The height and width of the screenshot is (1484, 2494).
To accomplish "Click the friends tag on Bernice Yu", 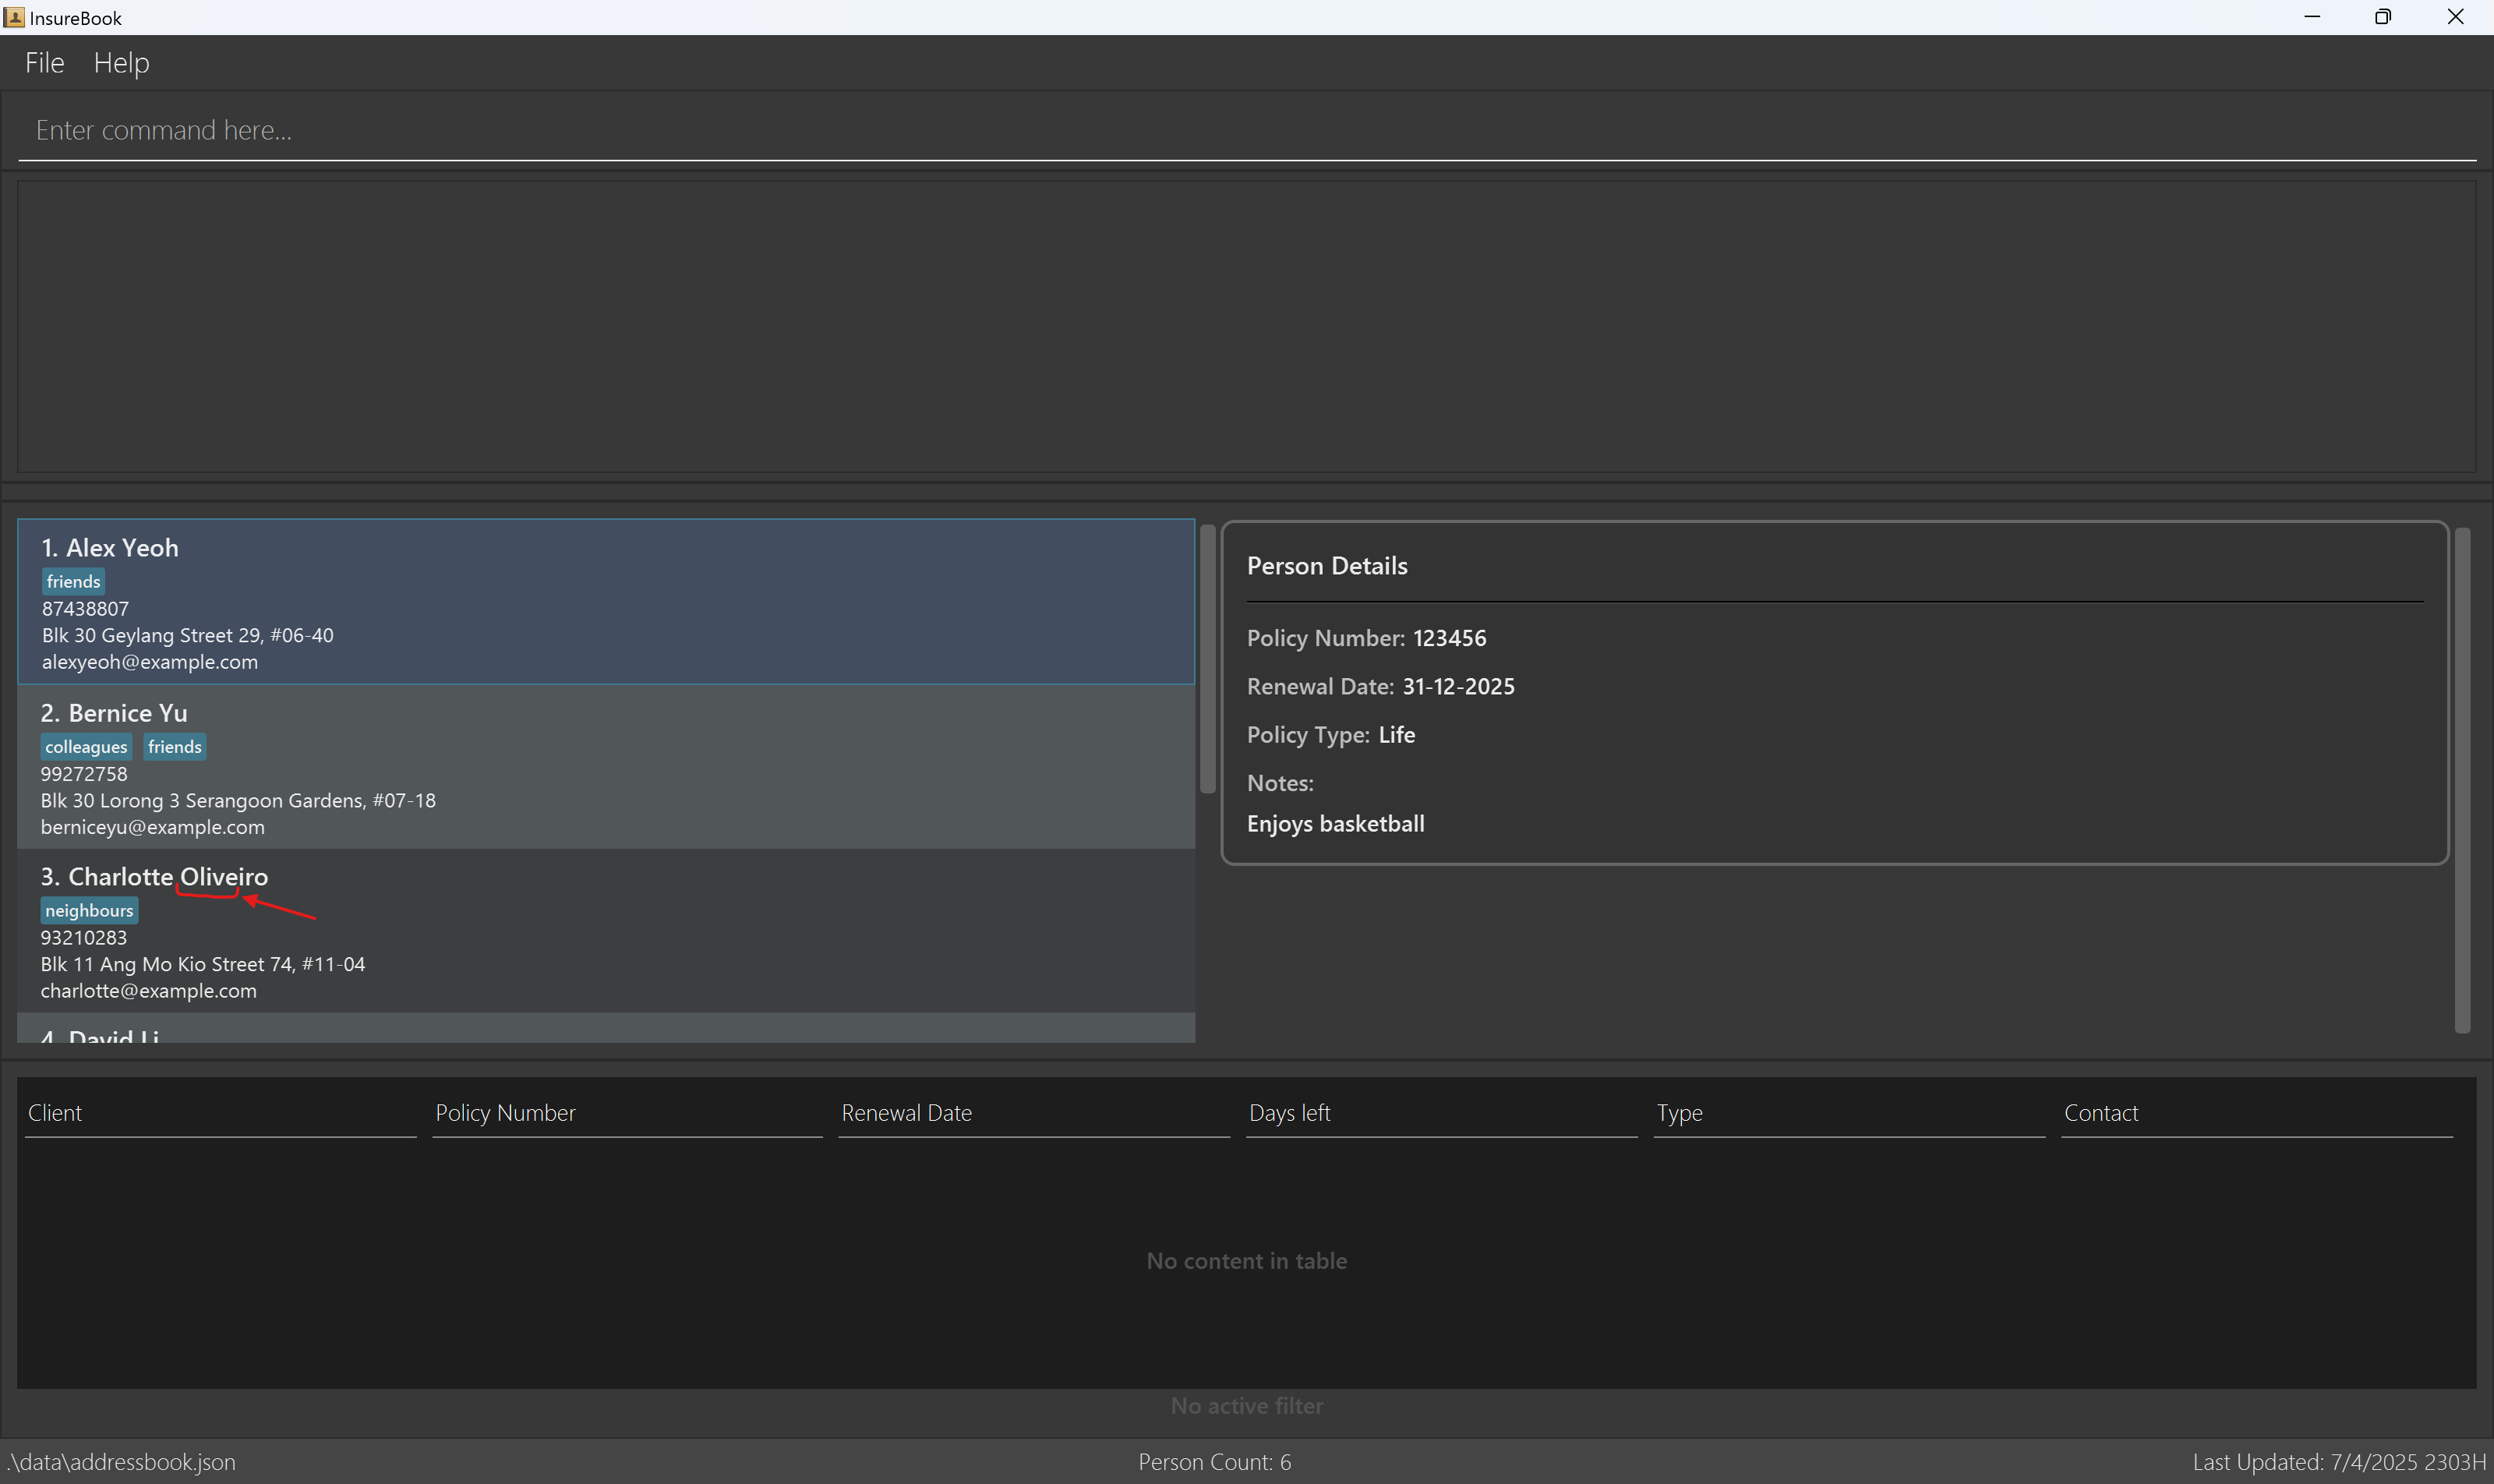I will (175, 747).
